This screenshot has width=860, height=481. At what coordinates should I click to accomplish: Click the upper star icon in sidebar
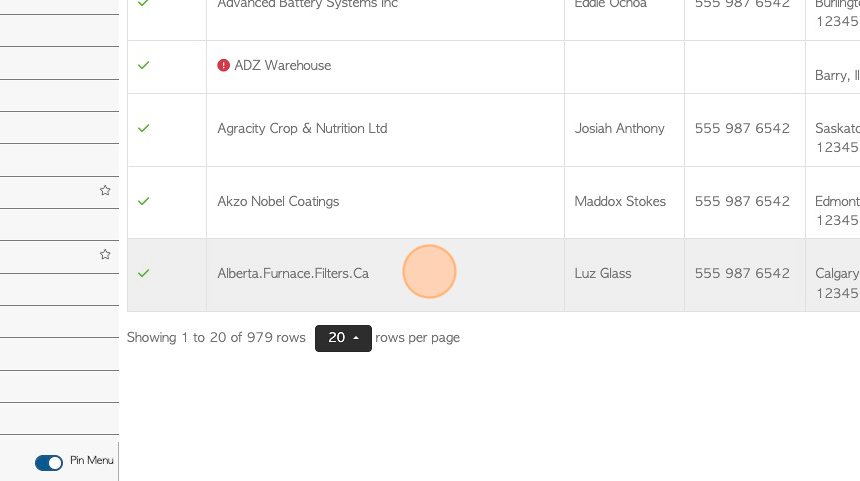105,190
